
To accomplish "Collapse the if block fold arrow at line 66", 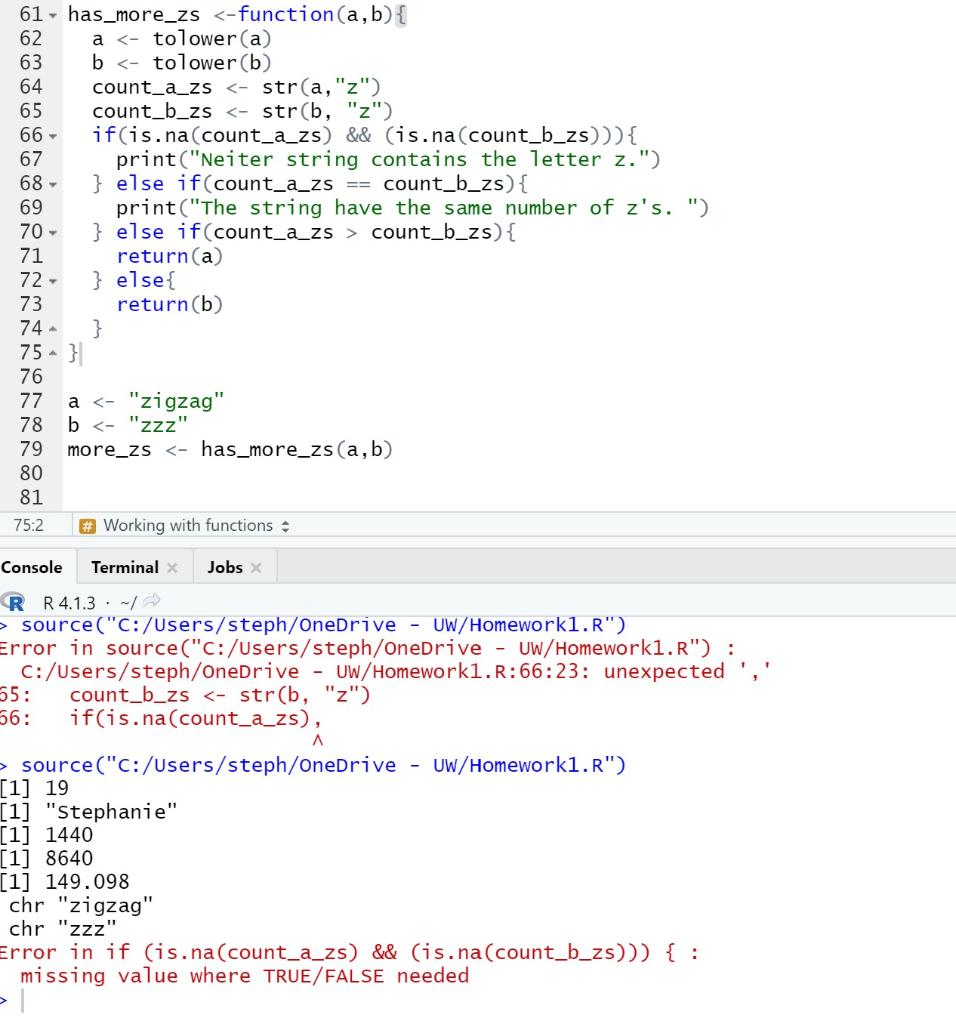I will pos(53,136).
